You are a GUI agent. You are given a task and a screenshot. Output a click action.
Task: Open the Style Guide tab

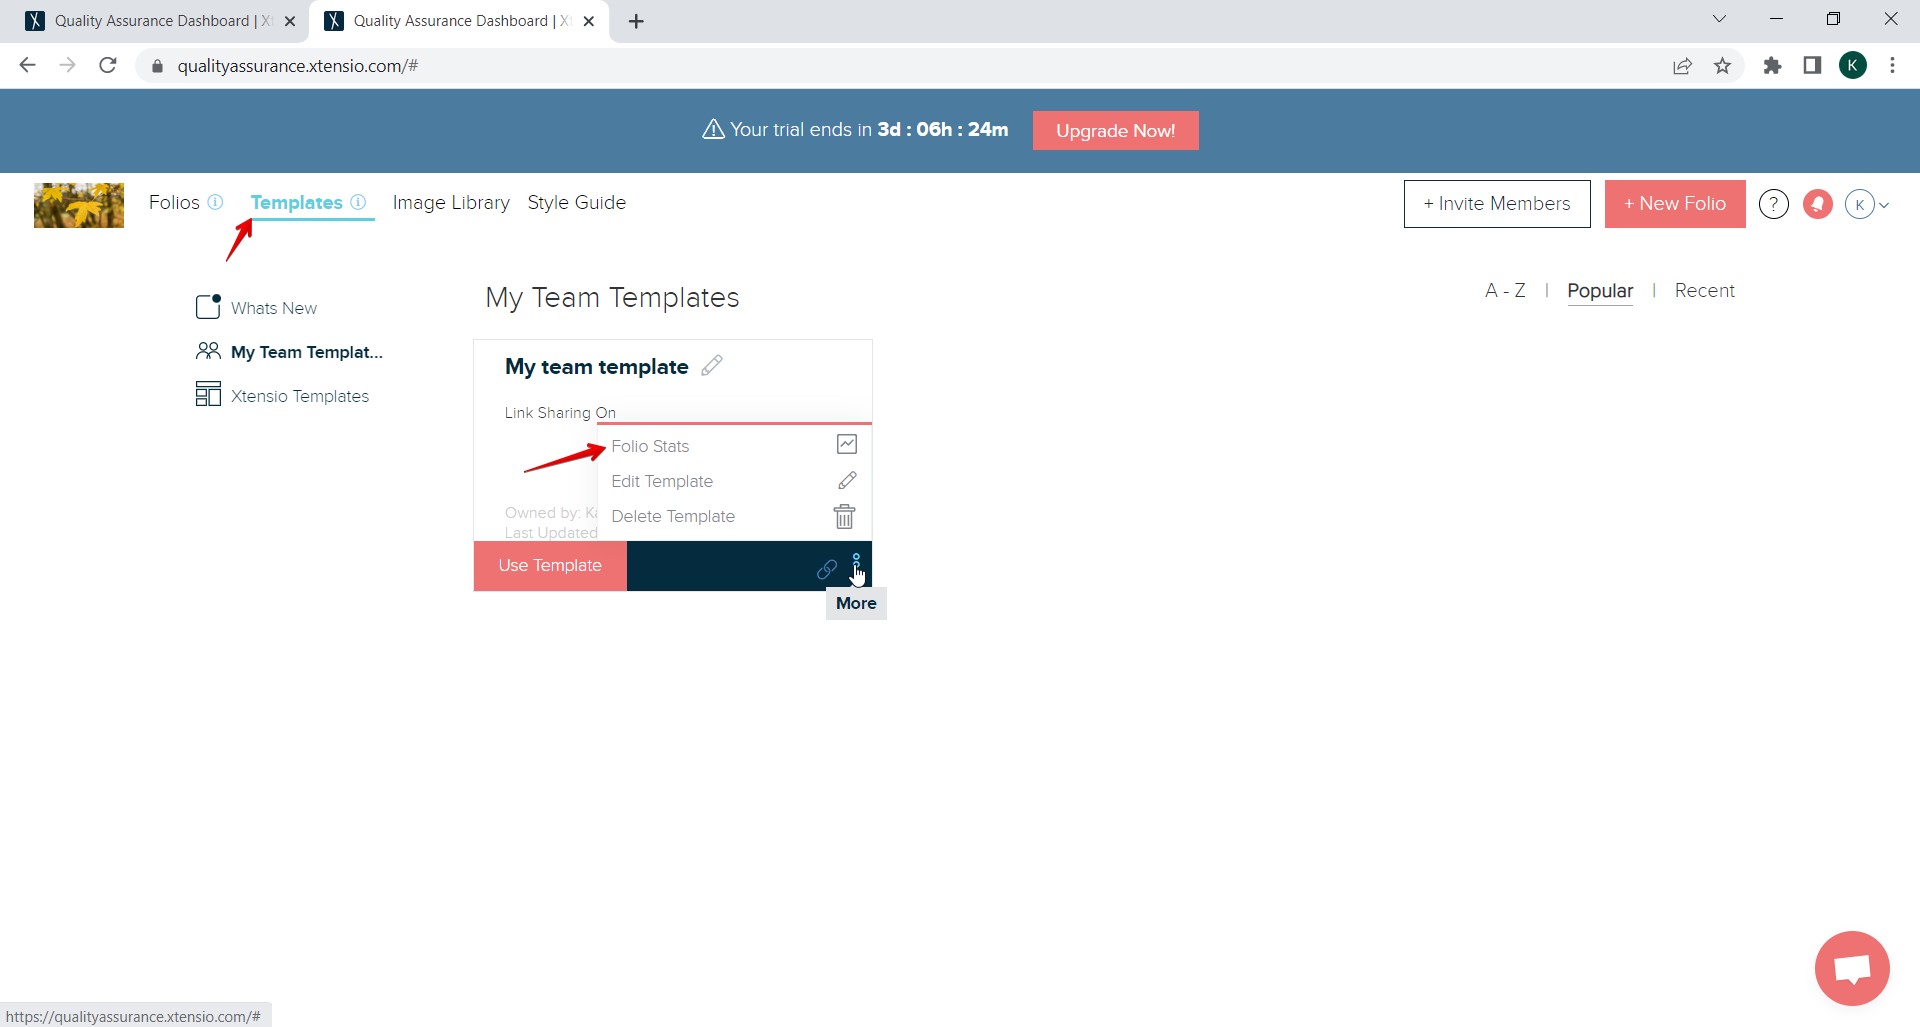(x=577, y=202)
